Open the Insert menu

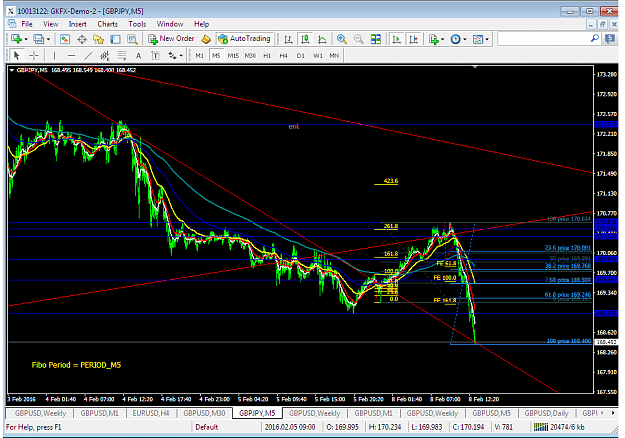coord(77,24)
